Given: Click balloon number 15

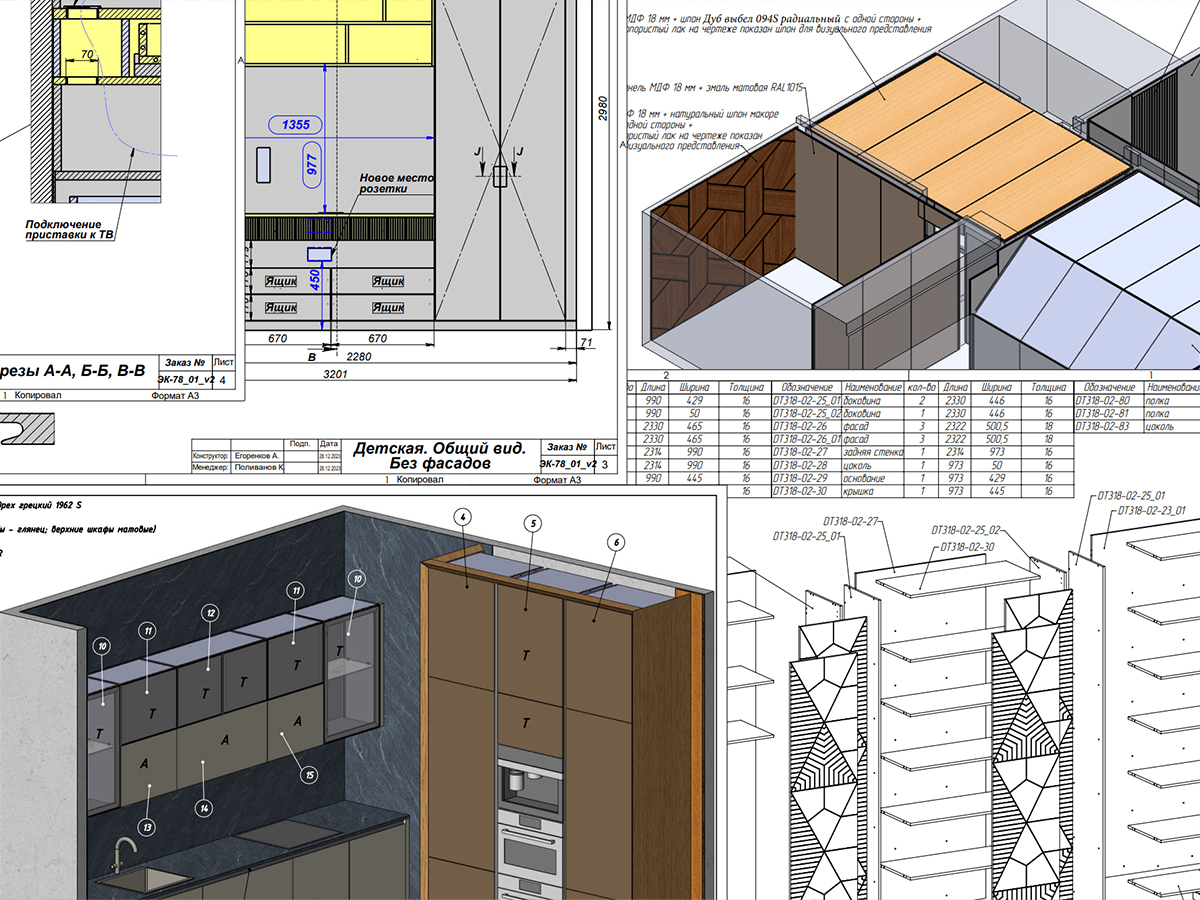Looking at the screenshot, I should click(x=309, y=774).
